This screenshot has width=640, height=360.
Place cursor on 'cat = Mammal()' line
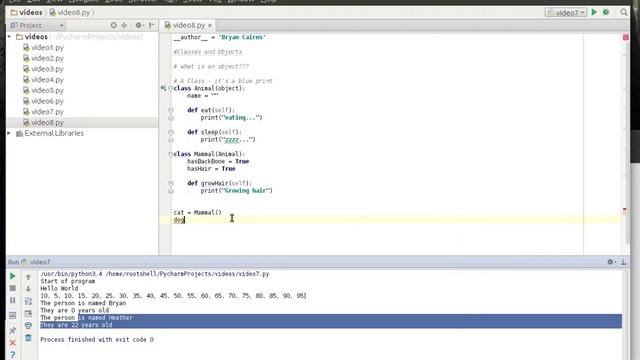[x=198, y=212]
